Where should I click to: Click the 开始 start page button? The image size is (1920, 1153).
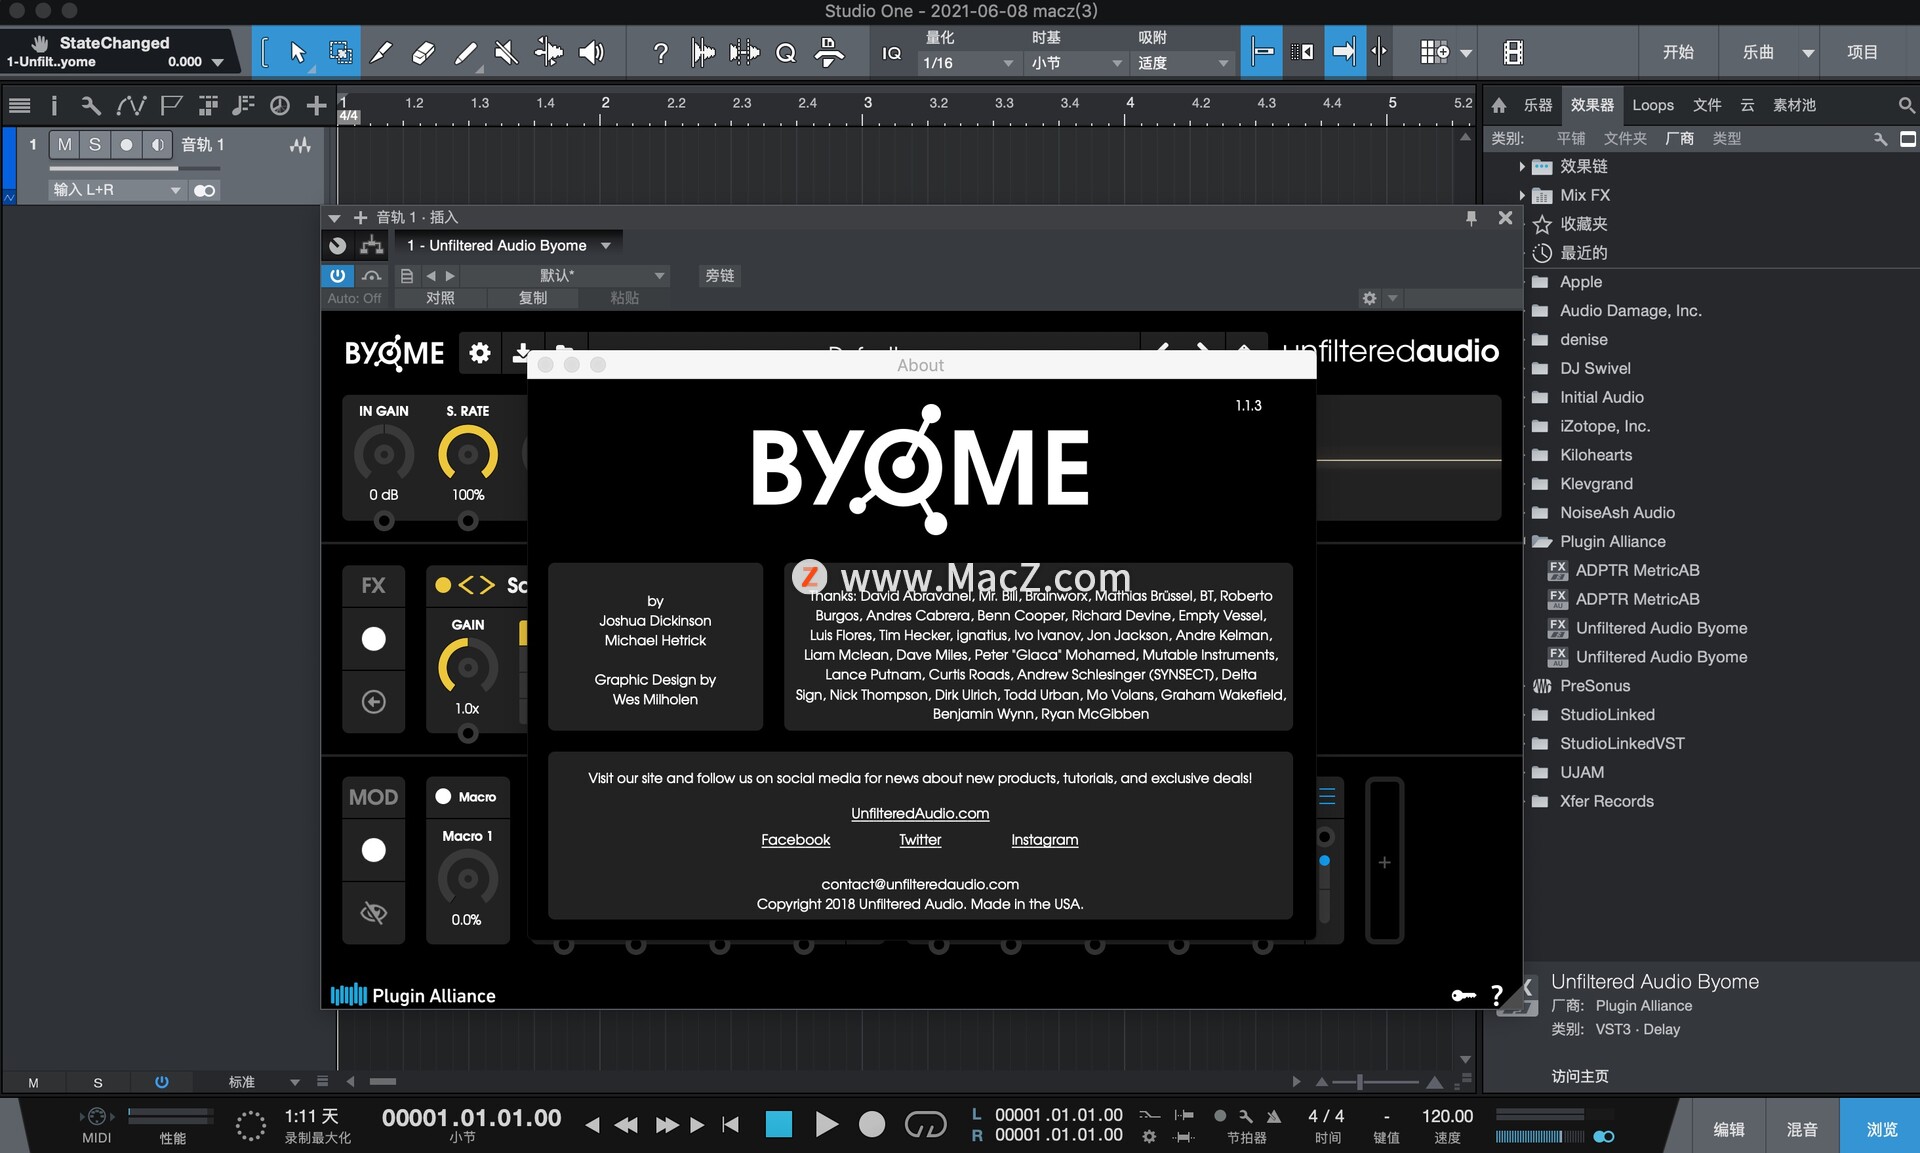click(1678, 52)
